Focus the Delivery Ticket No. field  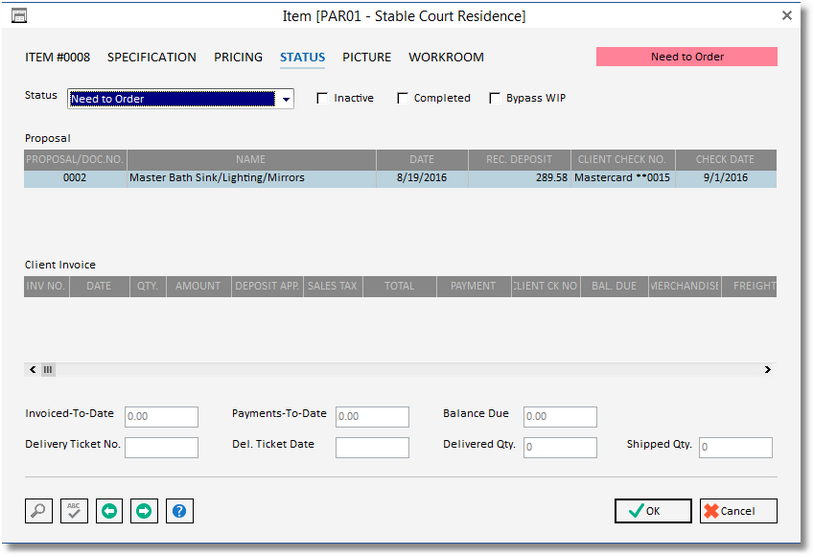[161, 447]
